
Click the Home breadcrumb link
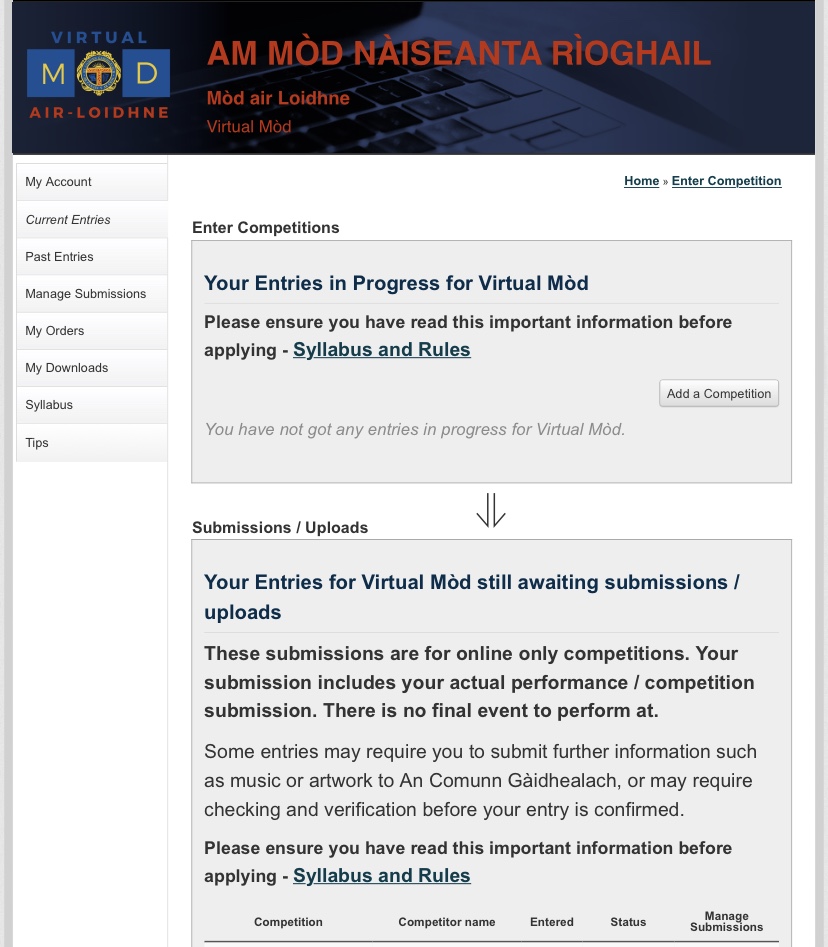coord(641,181)
